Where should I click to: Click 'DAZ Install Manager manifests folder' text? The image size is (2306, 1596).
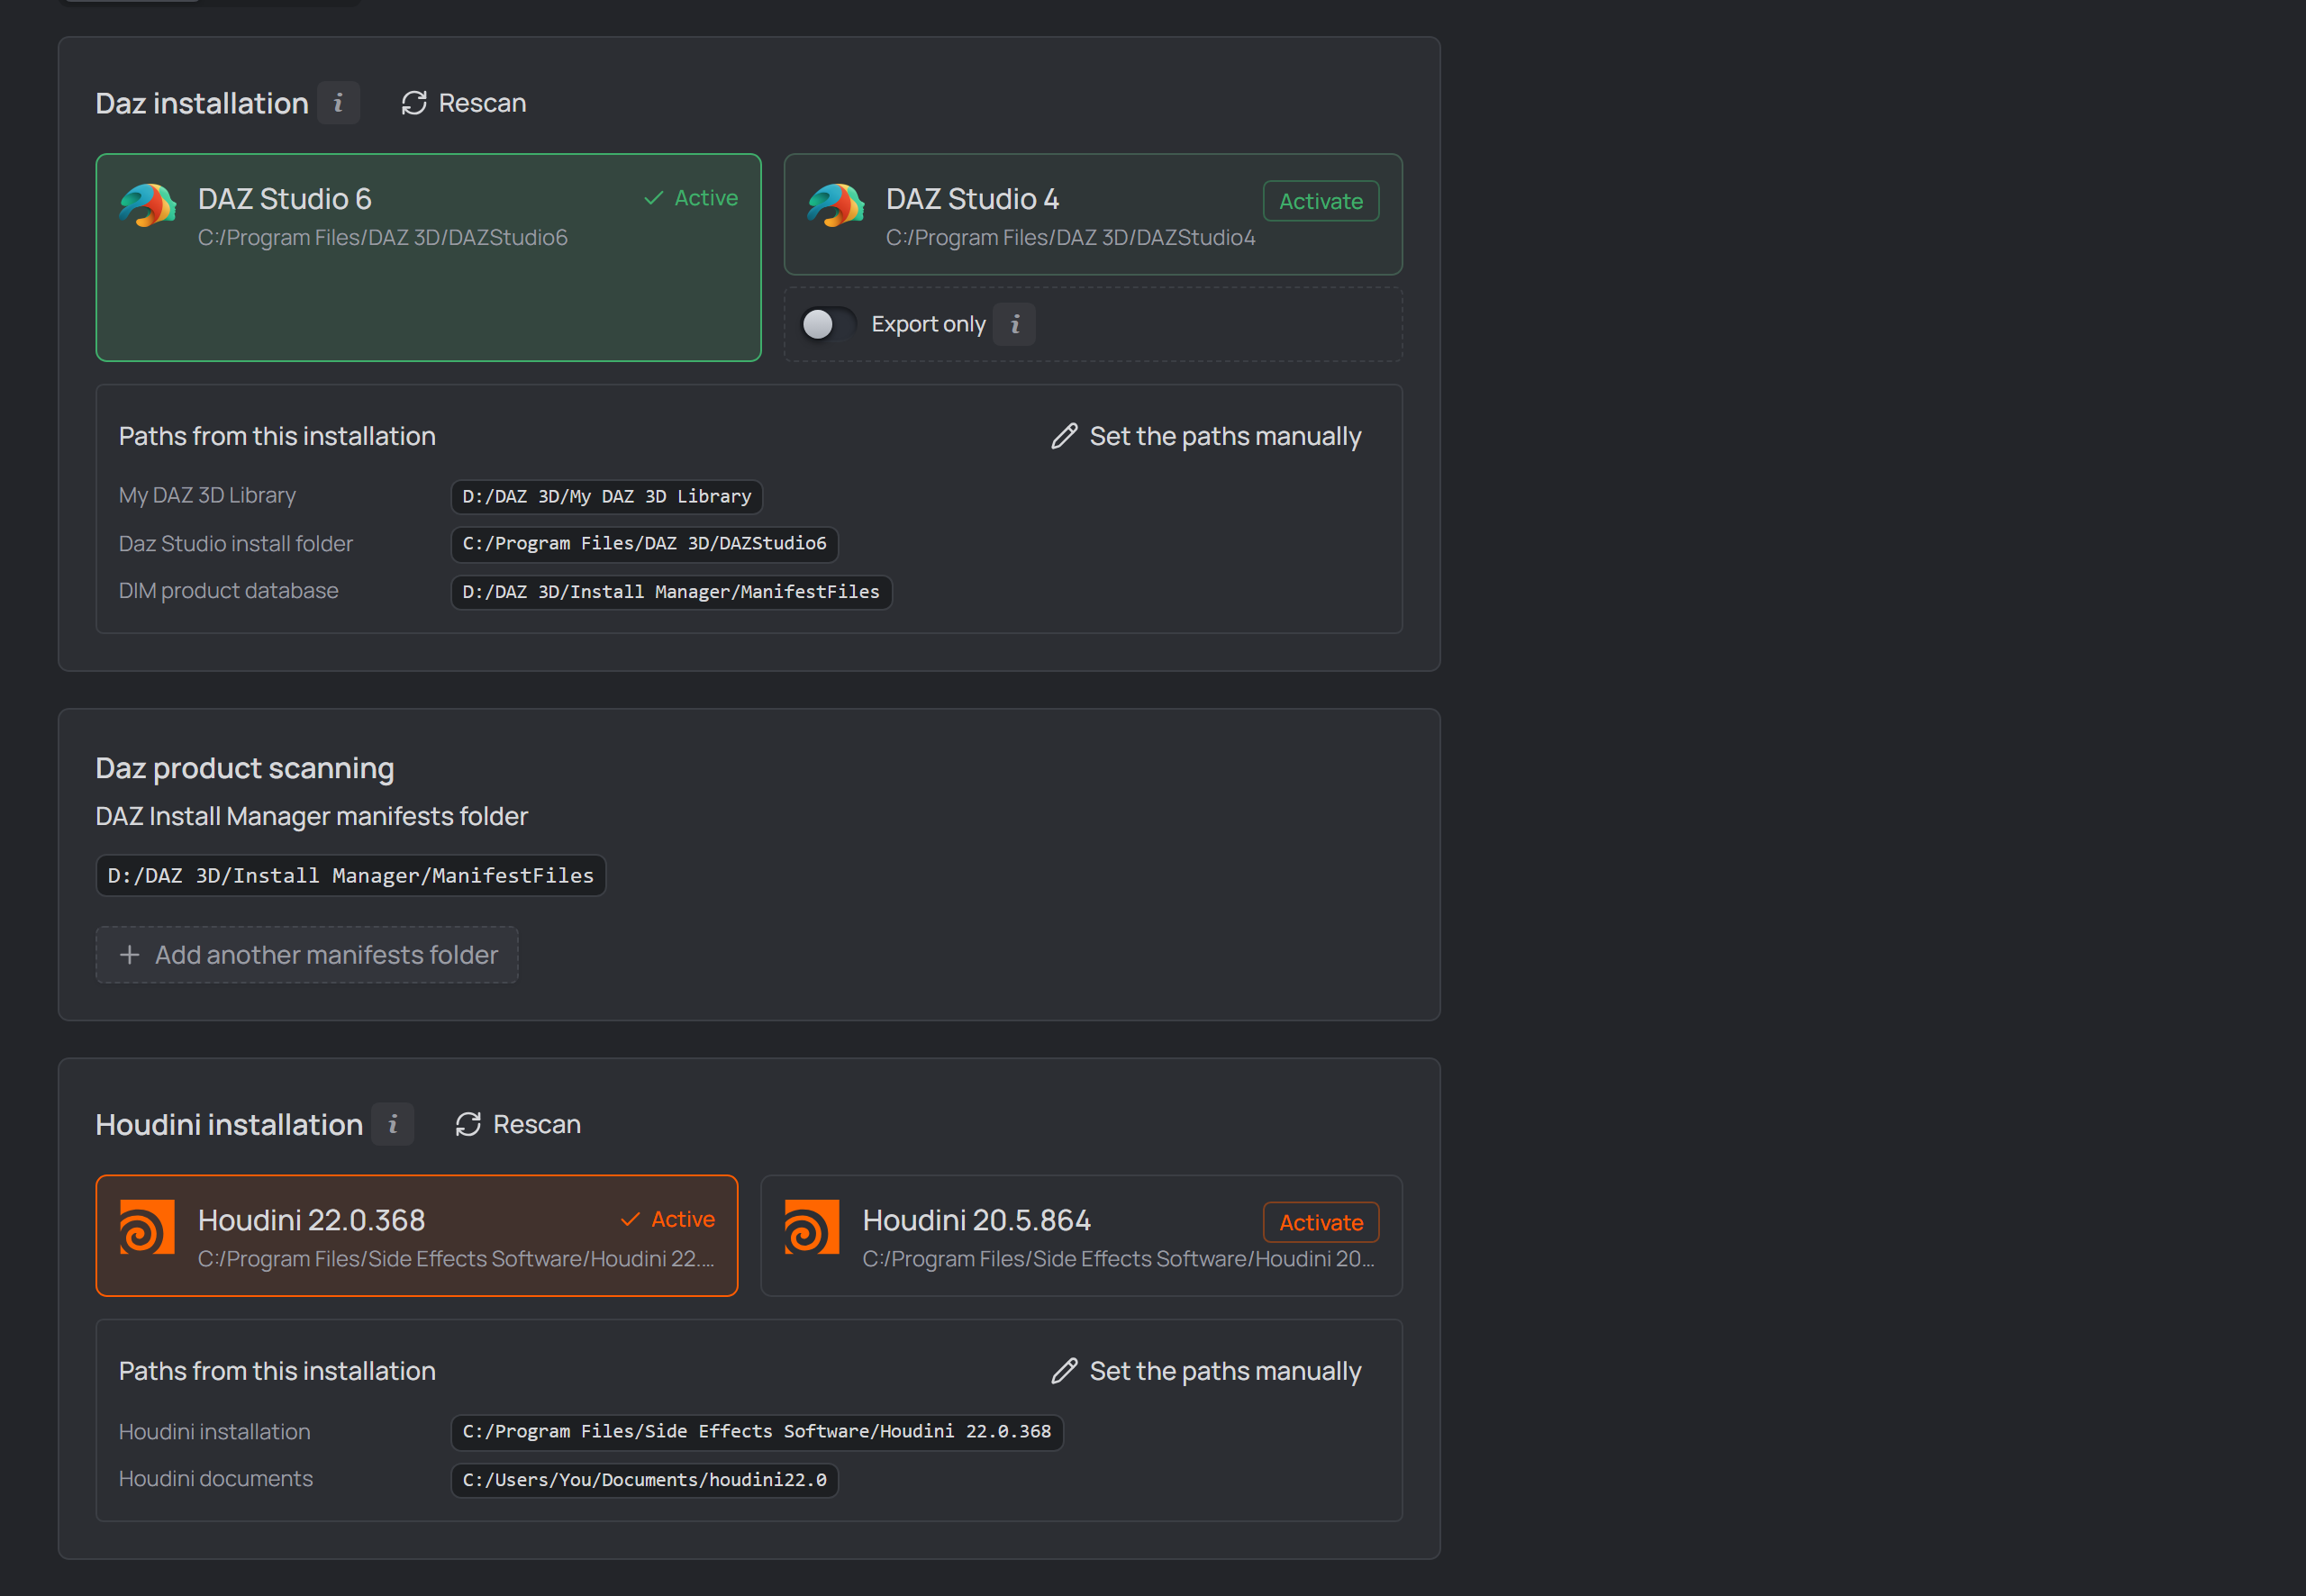311,816
